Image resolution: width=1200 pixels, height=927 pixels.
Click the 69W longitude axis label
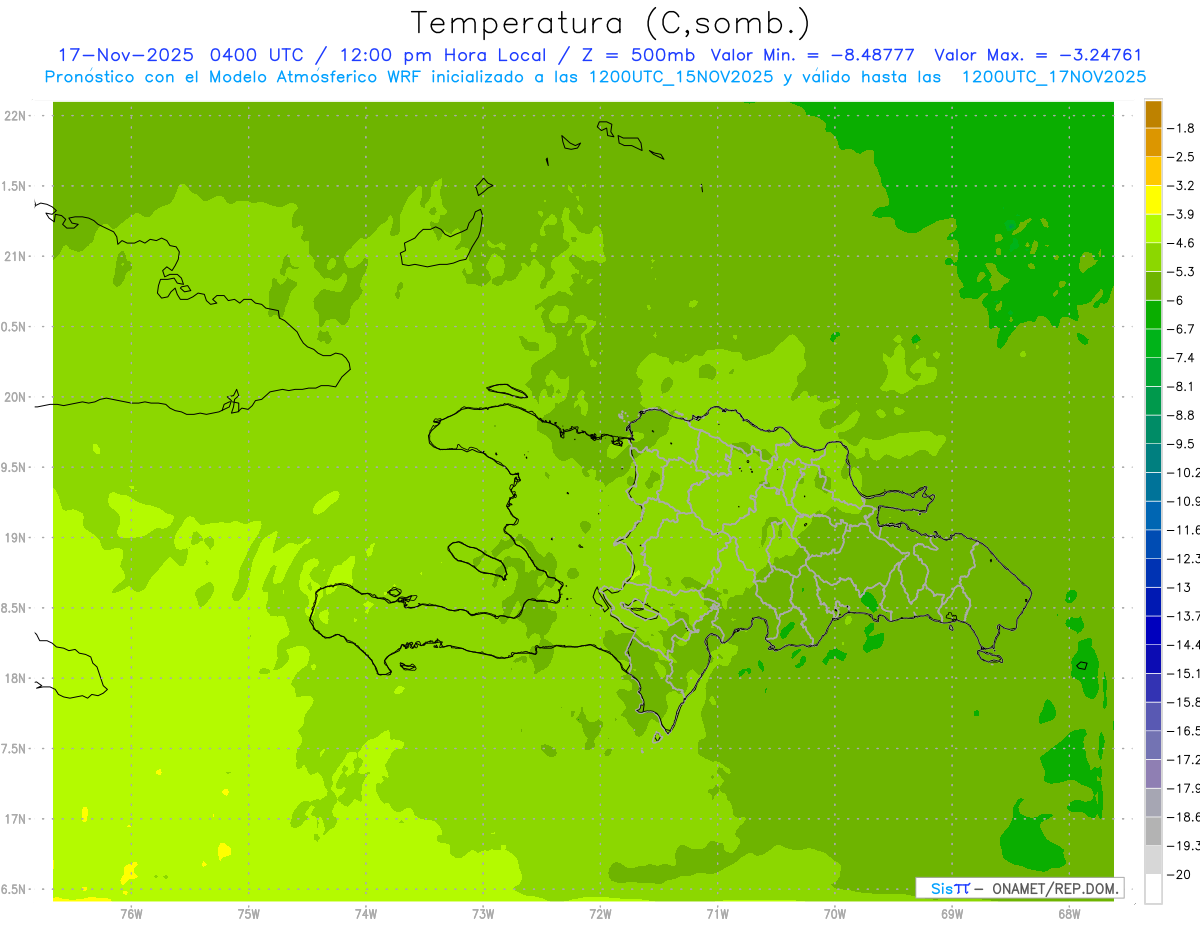pyautogui.click(x=952, y=913)
